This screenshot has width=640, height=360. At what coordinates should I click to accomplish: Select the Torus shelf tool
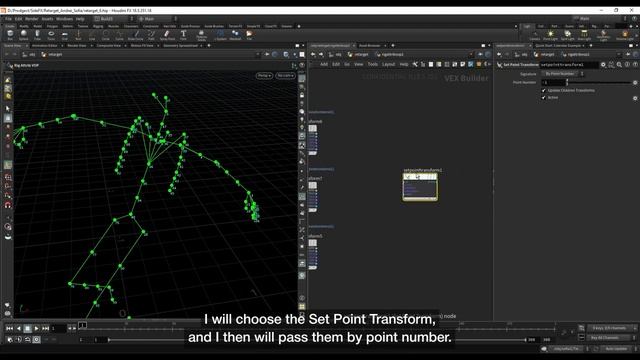click(51, 35)
